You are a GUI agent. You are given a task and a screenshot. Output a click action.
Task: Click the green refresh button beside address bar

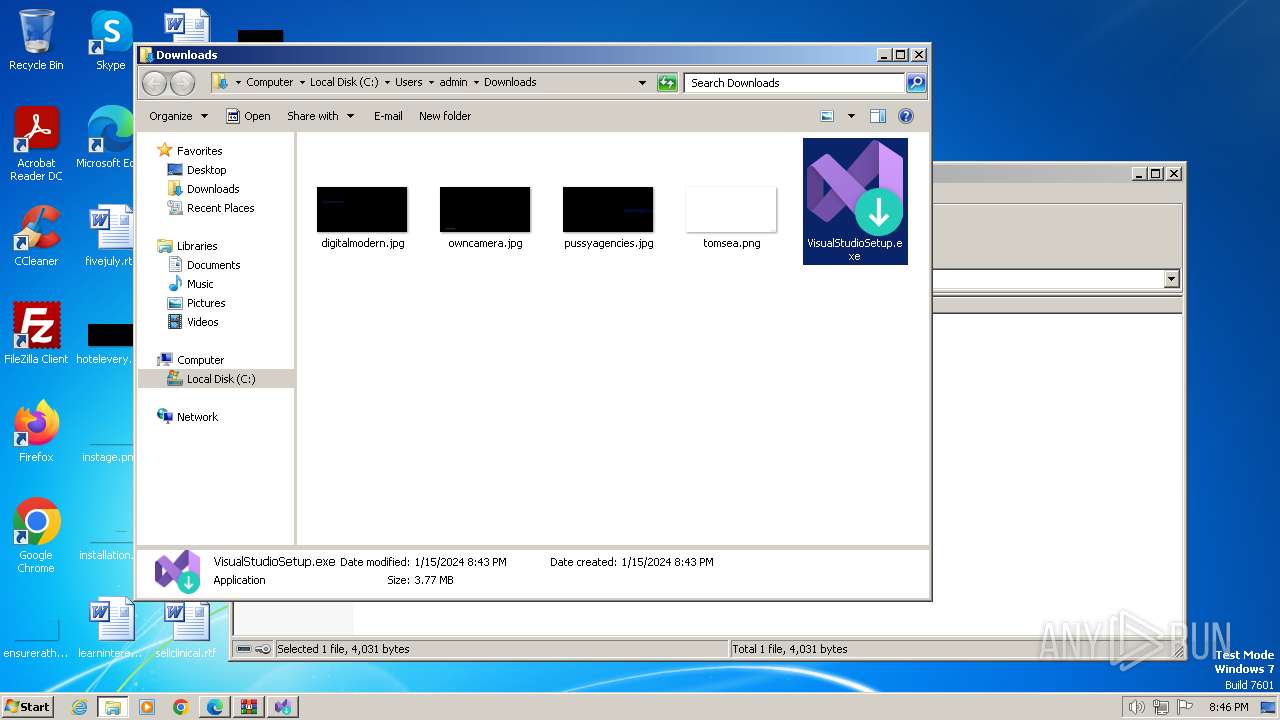tap(667, 83)
